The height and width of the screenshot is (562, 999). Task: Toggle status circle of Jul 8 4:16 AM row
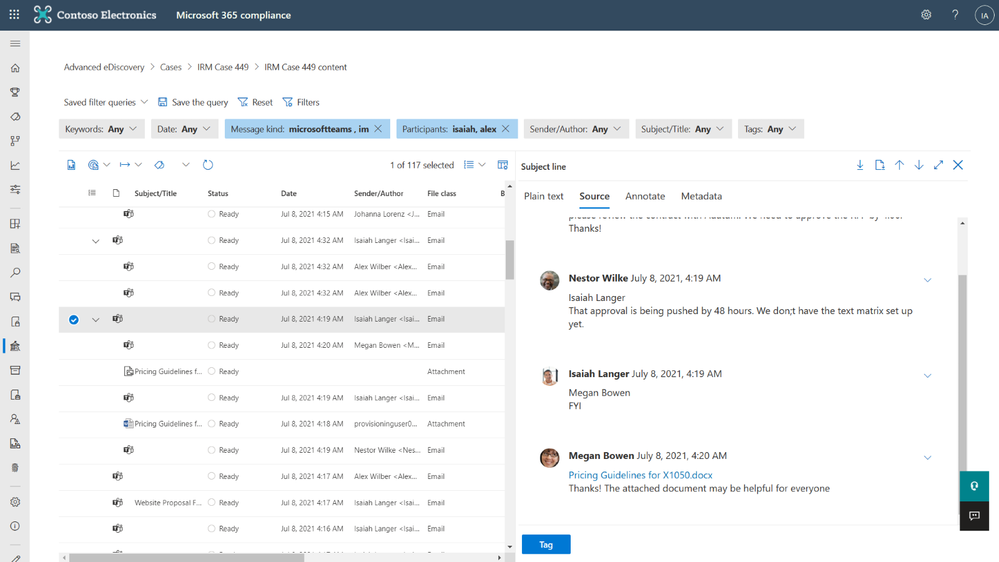212,529
